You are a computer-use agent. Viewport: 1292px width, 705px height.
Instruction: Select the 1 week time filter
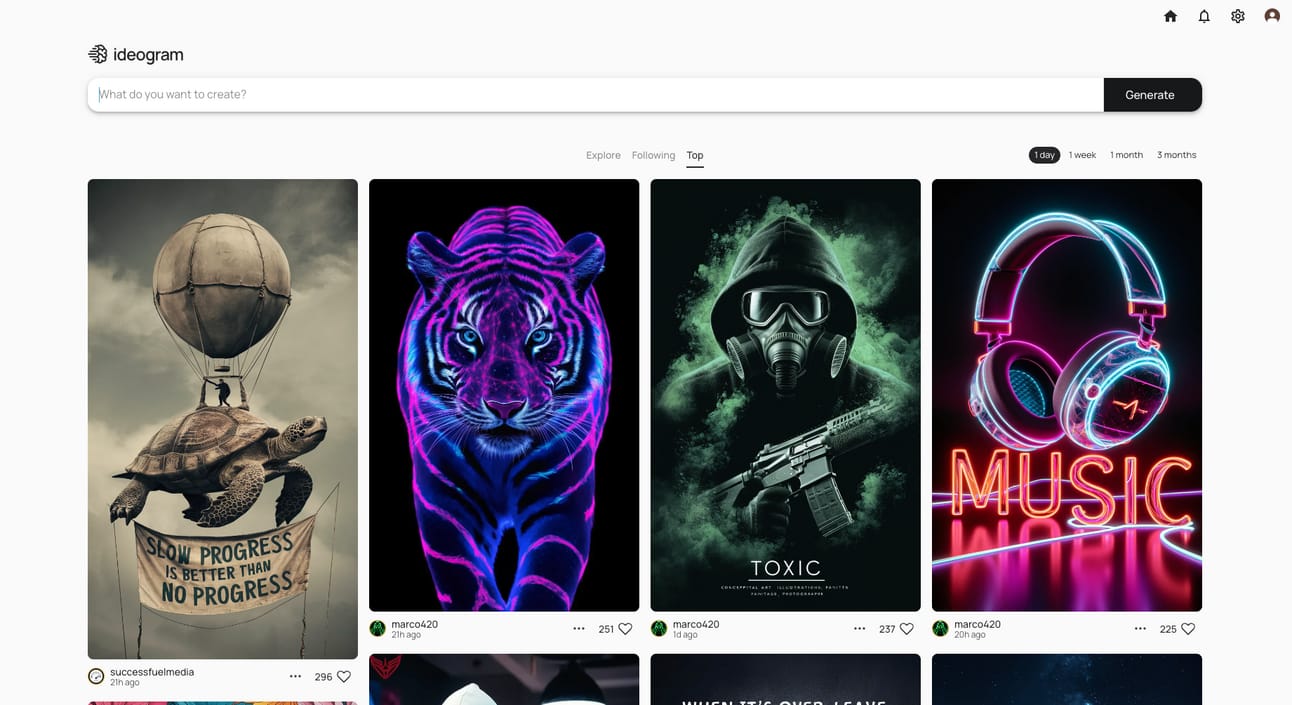click(x=1082, y=155)
